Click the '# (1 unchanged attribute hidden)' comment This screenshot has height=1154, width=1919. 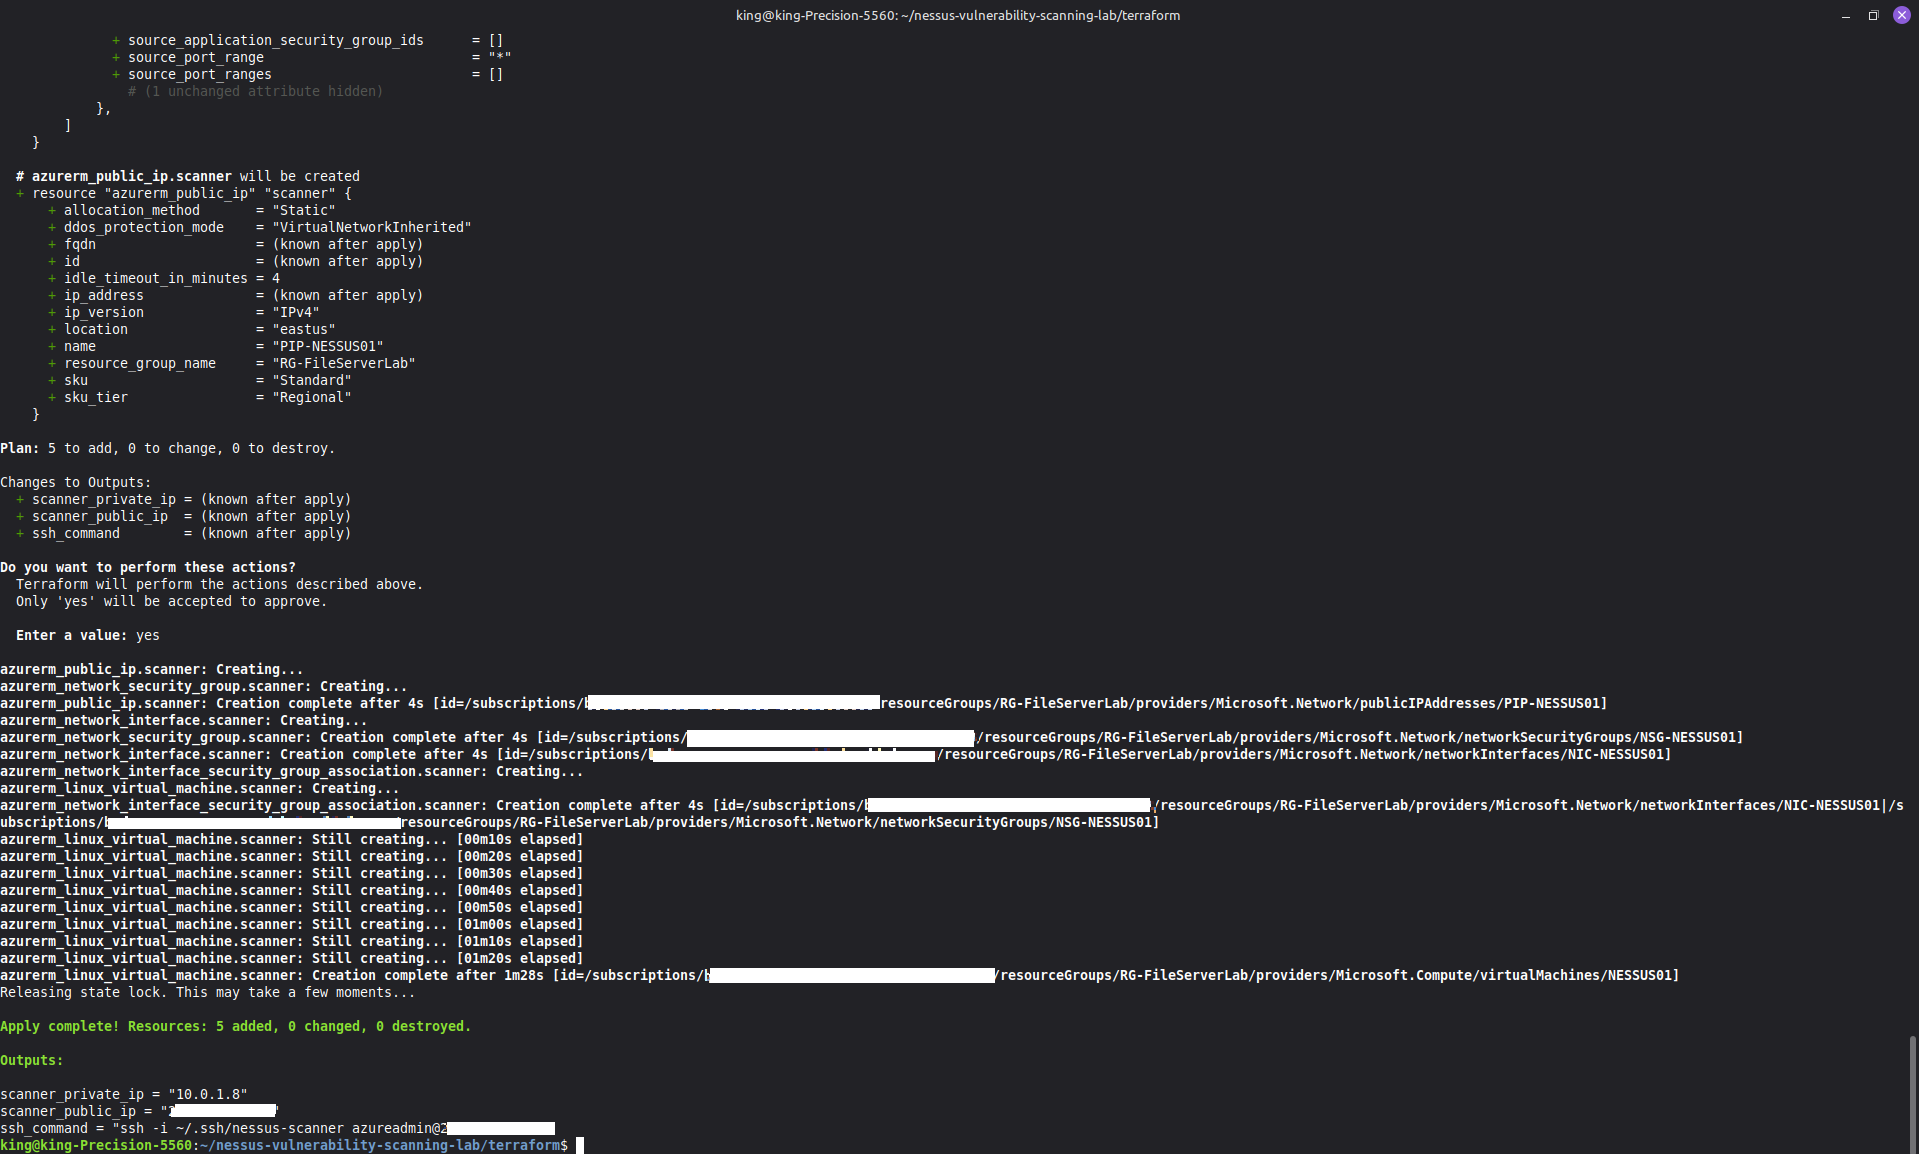tap(255, 91)
